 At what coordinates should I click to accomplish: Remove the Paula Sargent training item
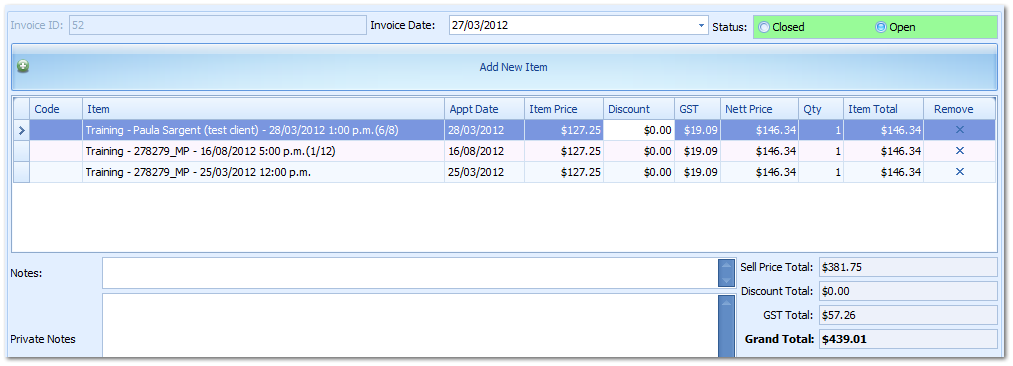959,130
